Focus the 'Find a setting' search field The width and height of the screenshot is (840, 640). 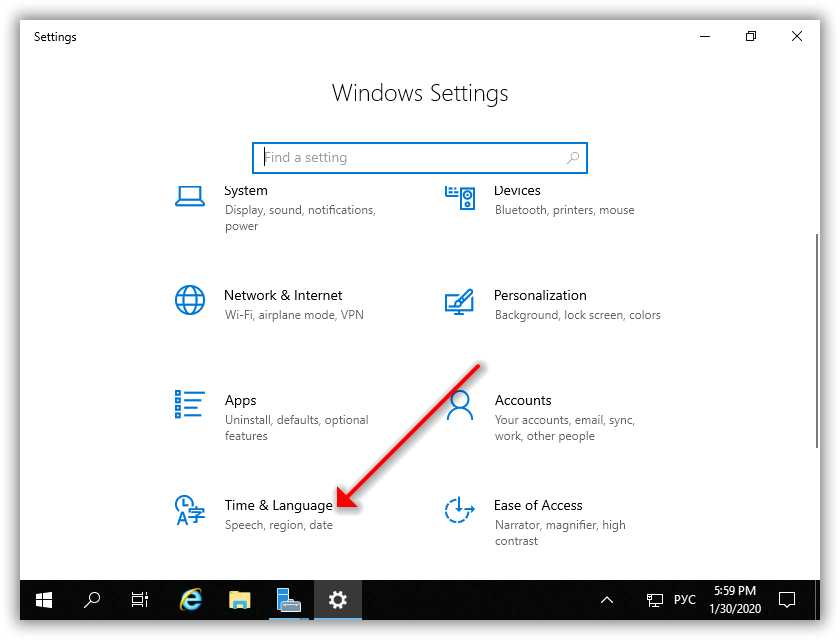410,158
